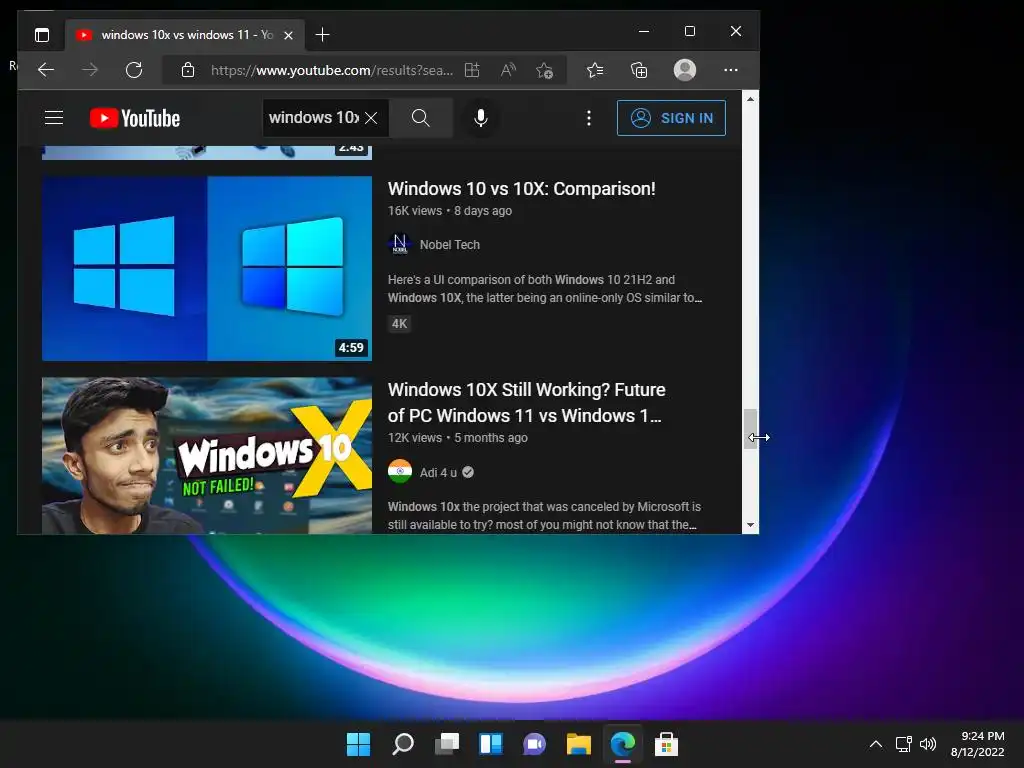This screenshot has width=1024, height=768.
Task: Open Windows taskbar Search
Action: click(402, 744)
